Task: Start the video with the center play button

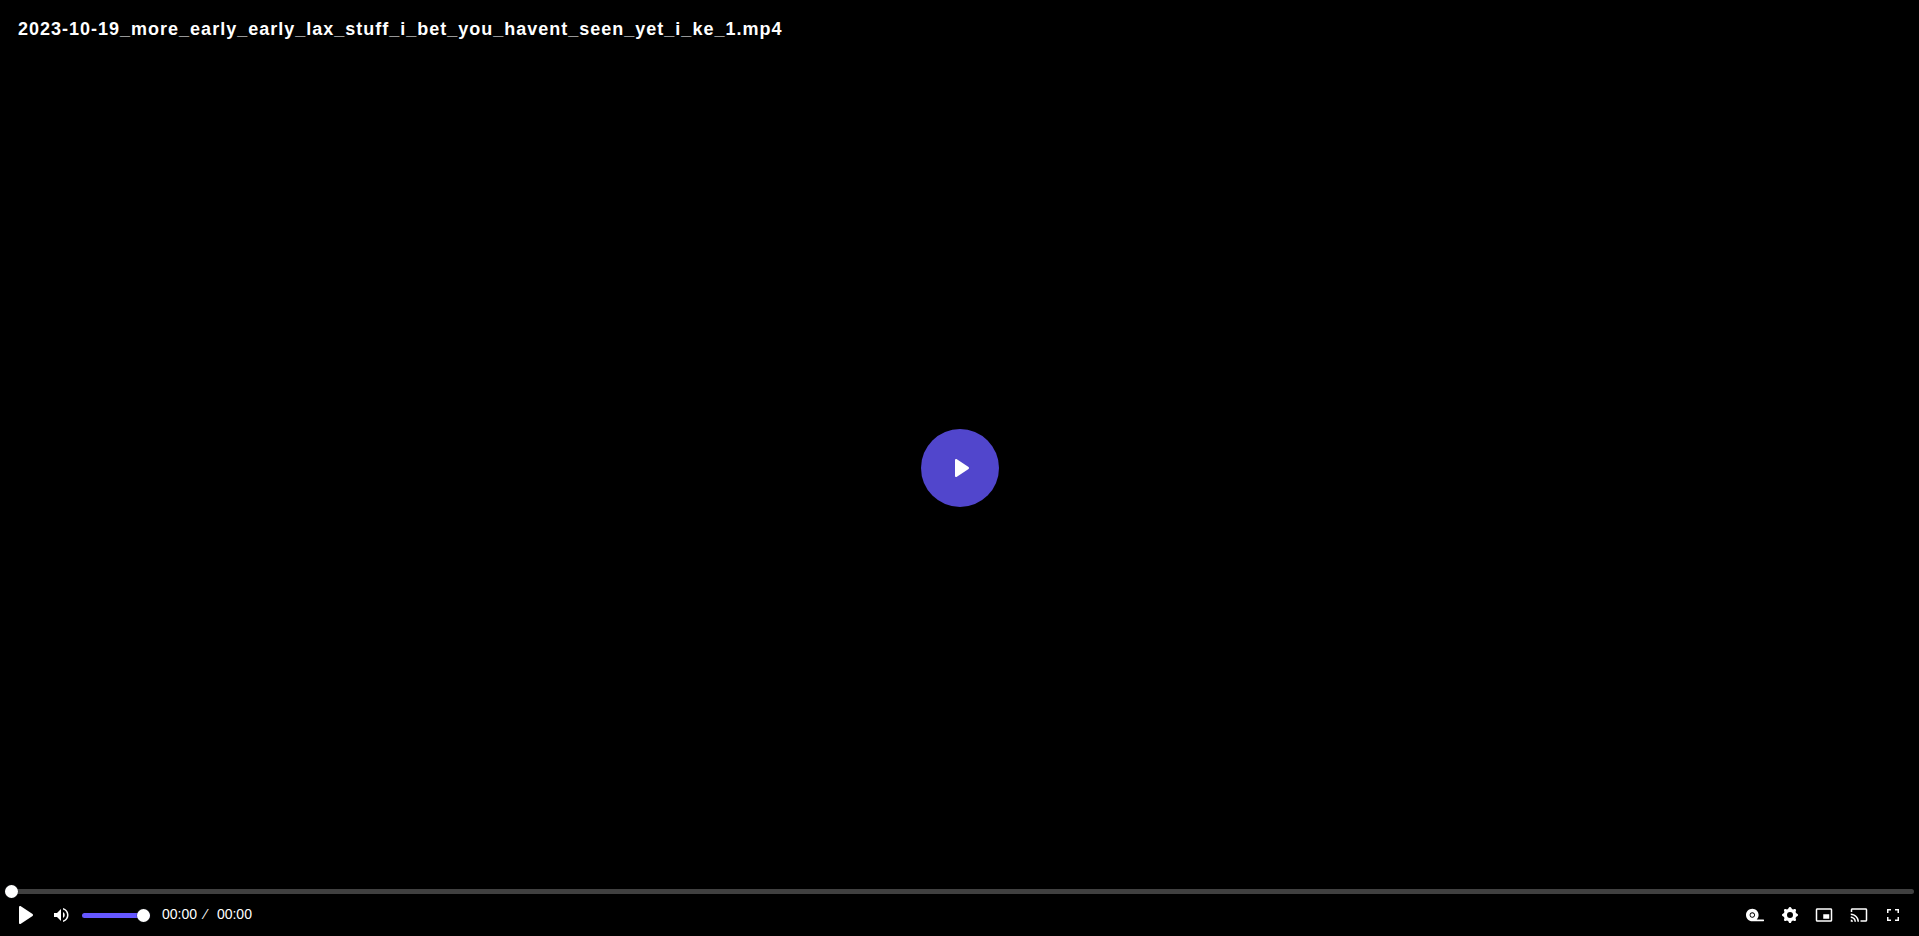Action: 960,468
